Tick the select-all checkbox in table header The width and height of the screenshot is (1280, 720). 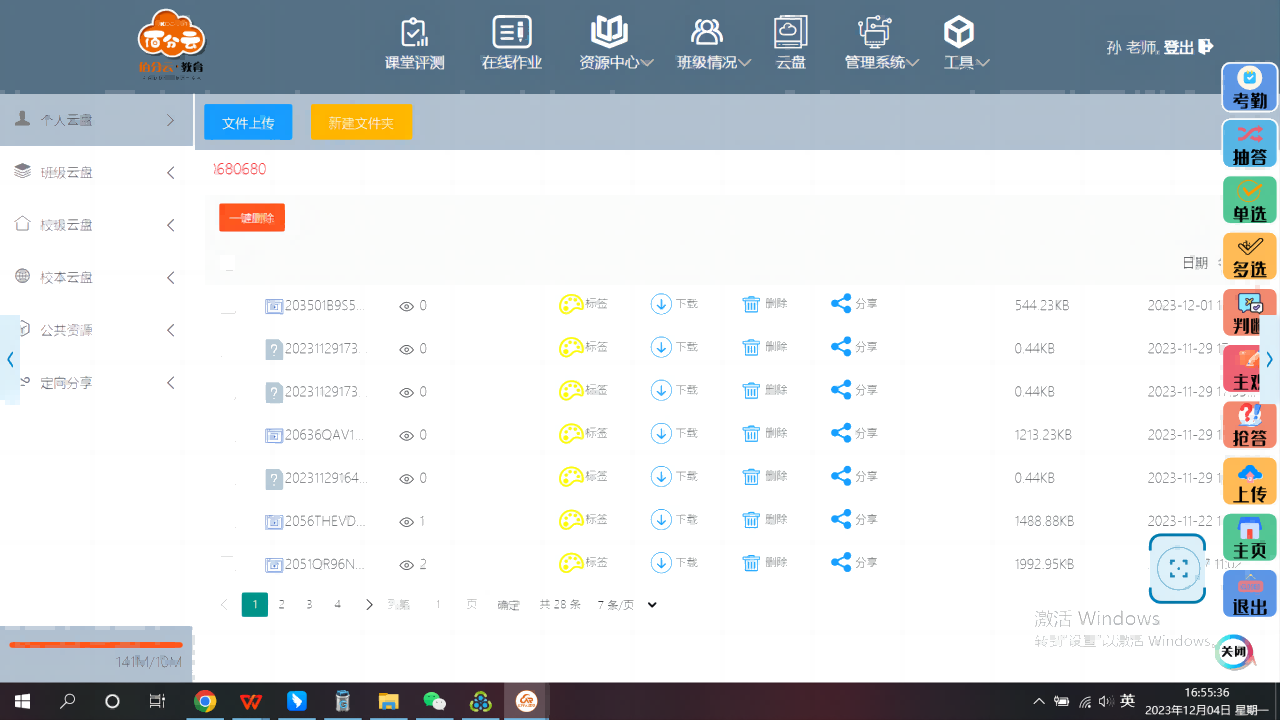point(228,263)
